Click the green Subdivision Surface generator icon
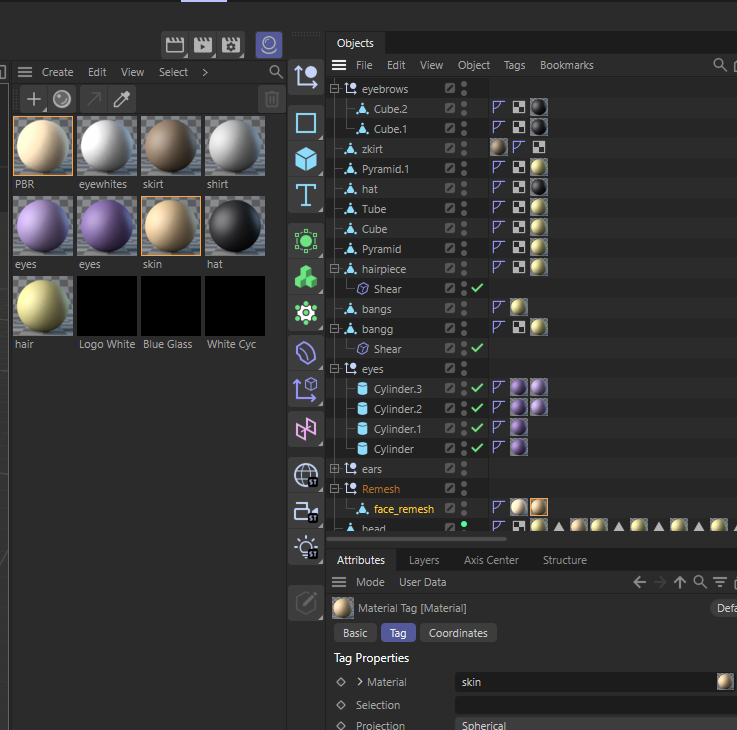Viewport: 737px width, 730px height. click(x=306, y=241)
